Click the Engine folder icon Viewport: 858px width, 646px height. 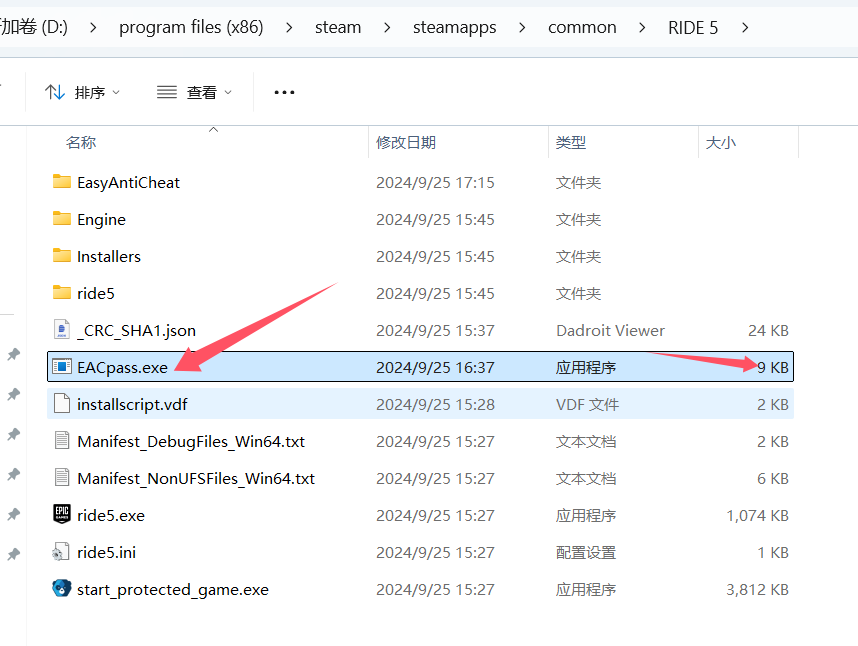click(x=62, y=219)
